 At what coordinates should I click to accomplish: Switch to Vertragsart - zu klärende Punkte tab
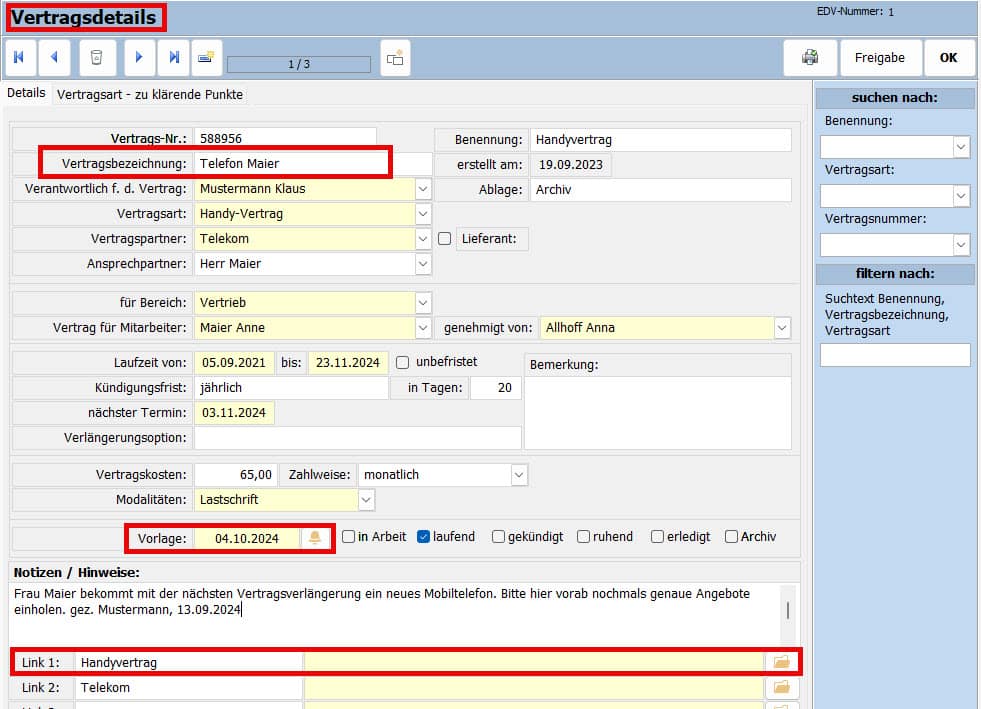click(149, 94)
